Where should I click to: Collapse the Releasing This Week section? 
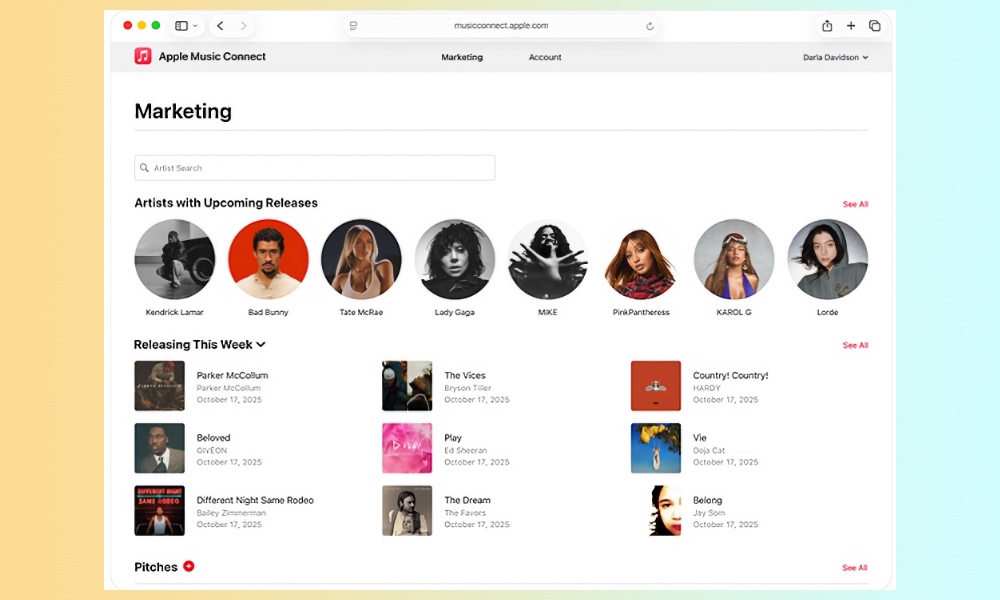tap(261, 344)
